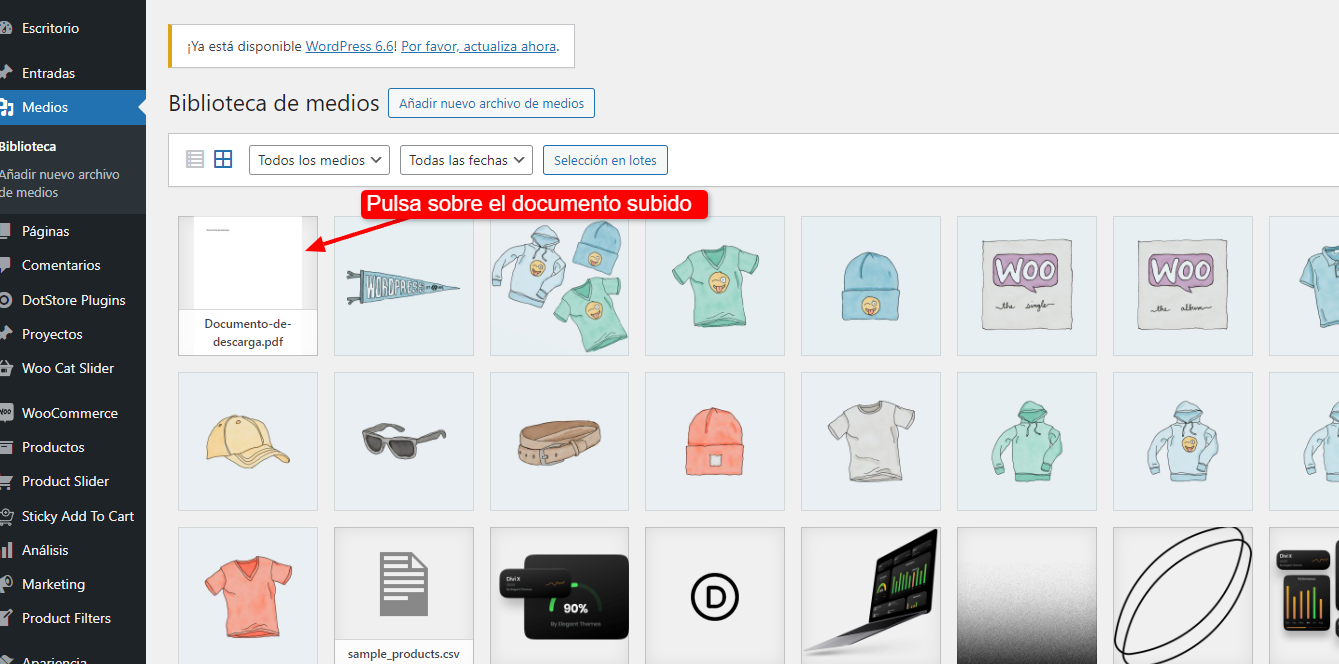Click the WooCommerce logo icon
This screenshot has height=664, width=1339.
point(5,413)
